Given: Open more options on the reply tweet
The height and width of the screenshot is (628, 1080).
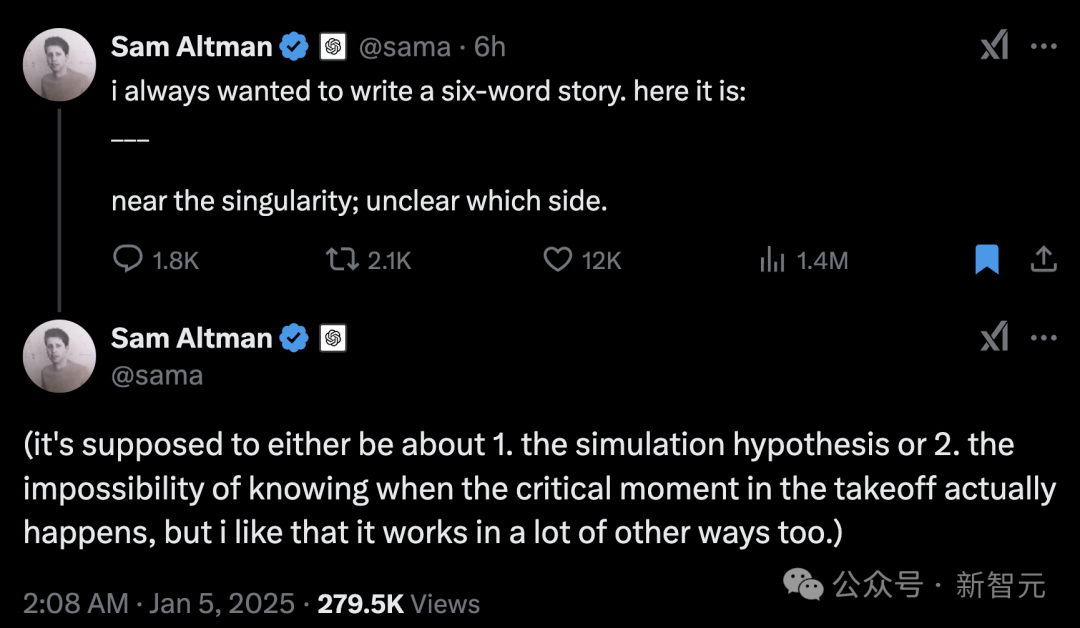Looking at the screenshot, I should [x=1043, y=339].
